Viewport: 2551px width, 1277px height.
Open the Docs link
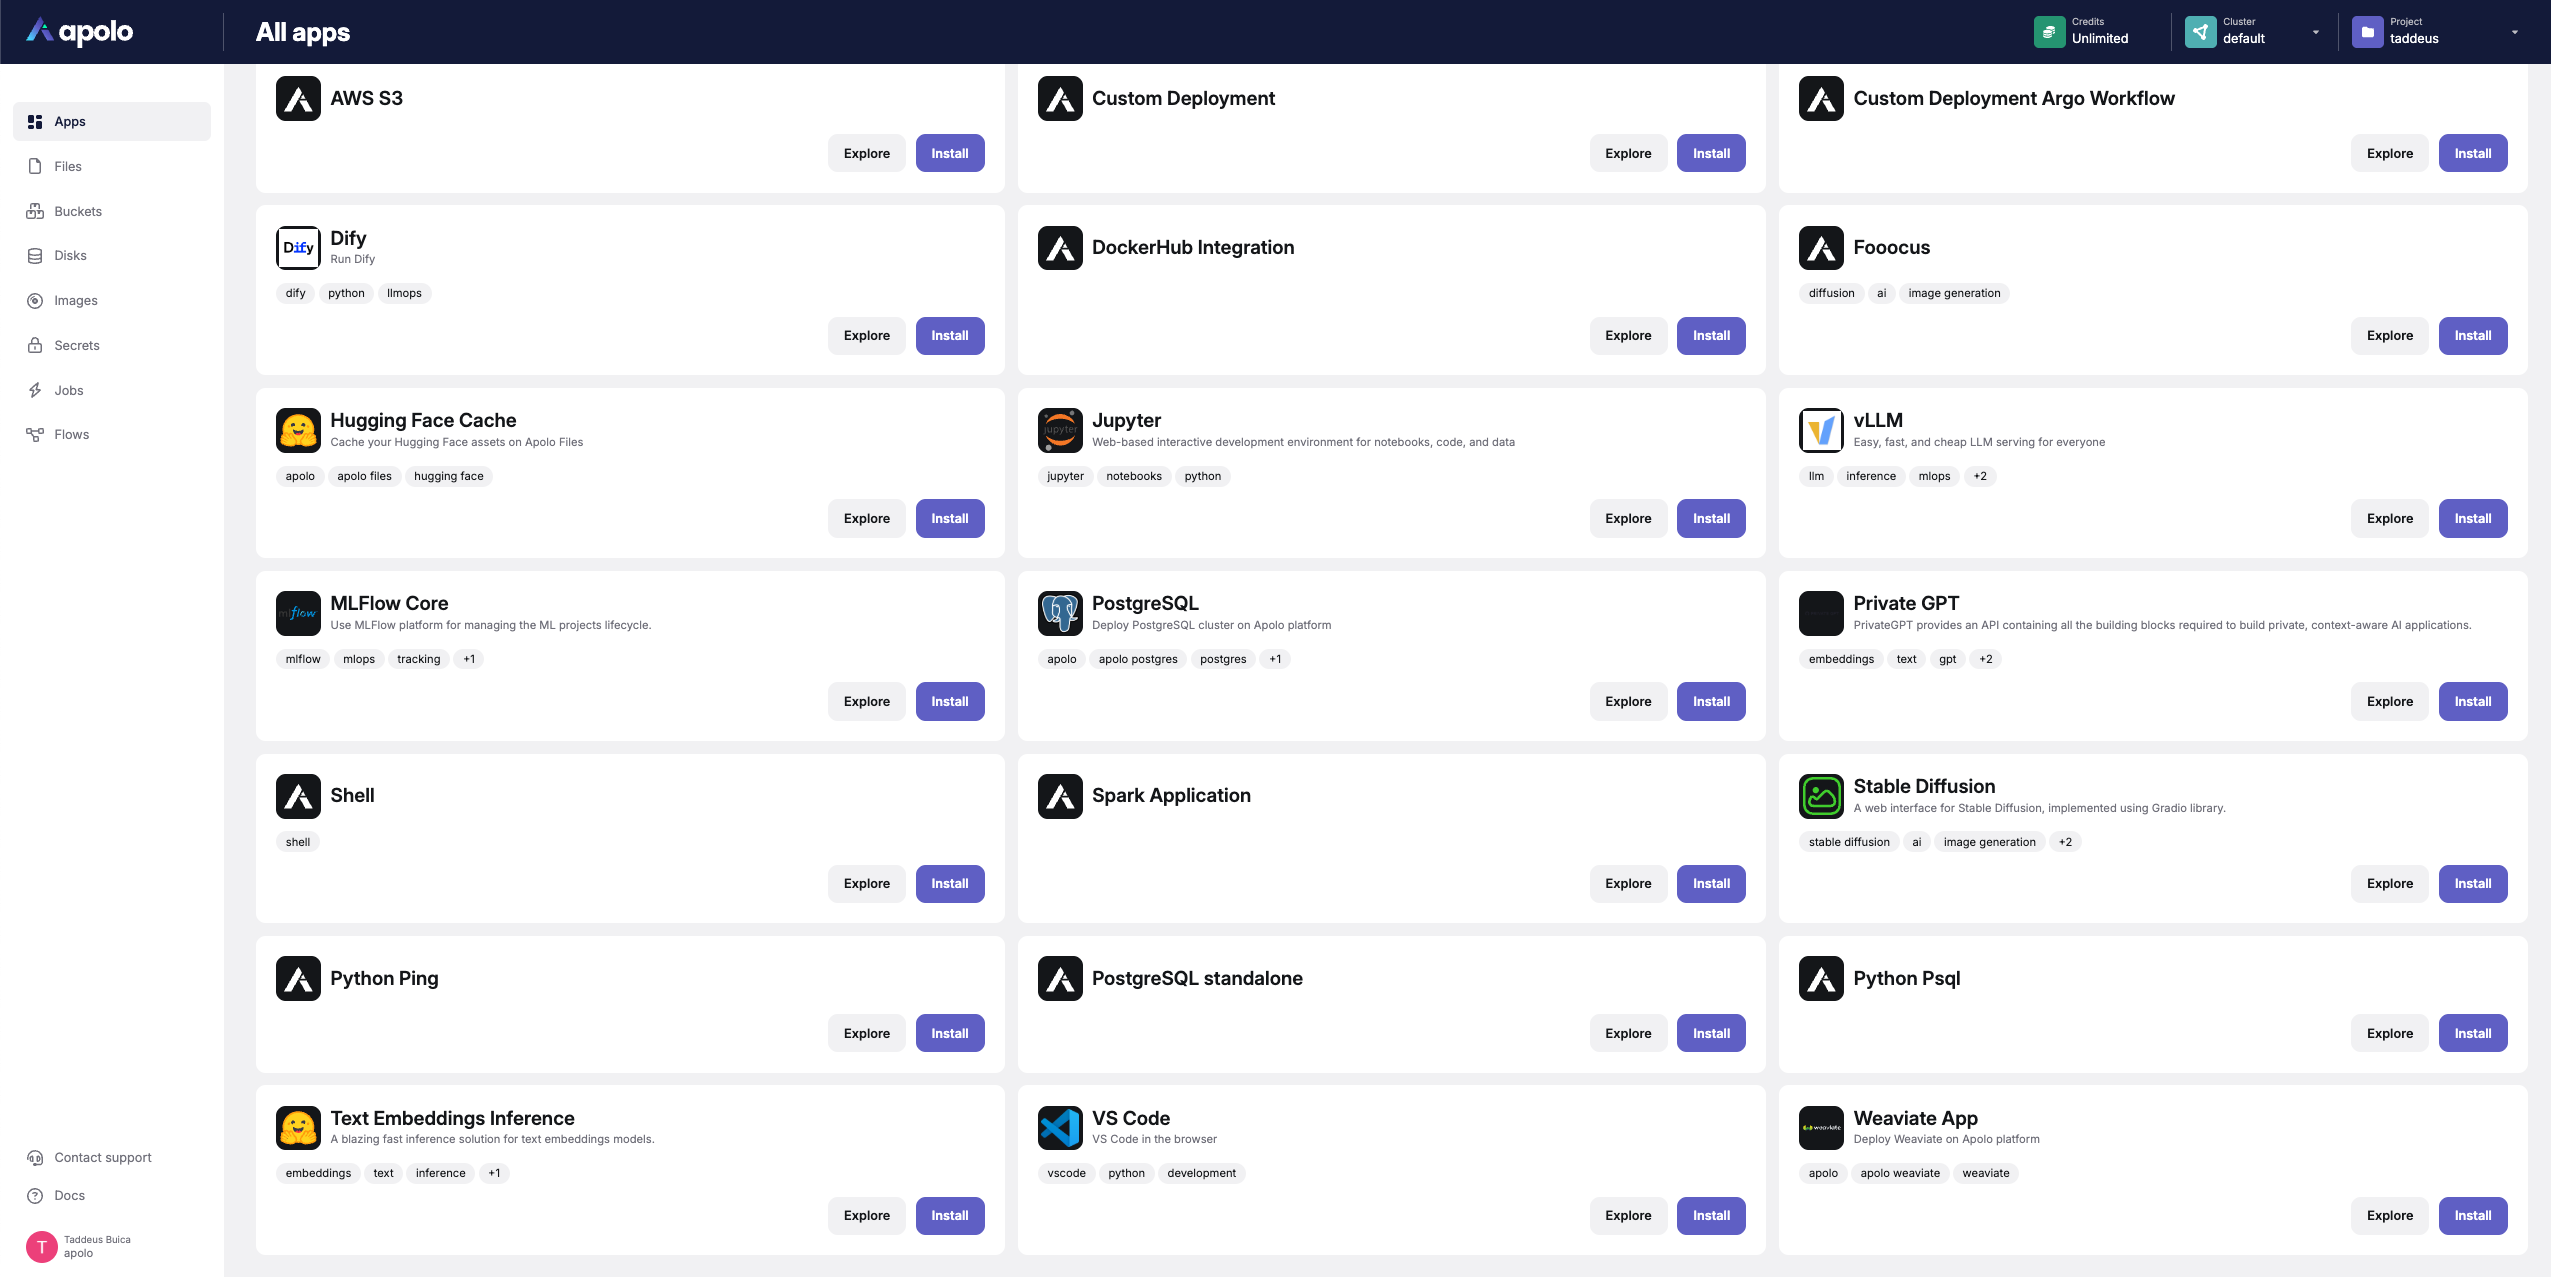pos(69,1195)
